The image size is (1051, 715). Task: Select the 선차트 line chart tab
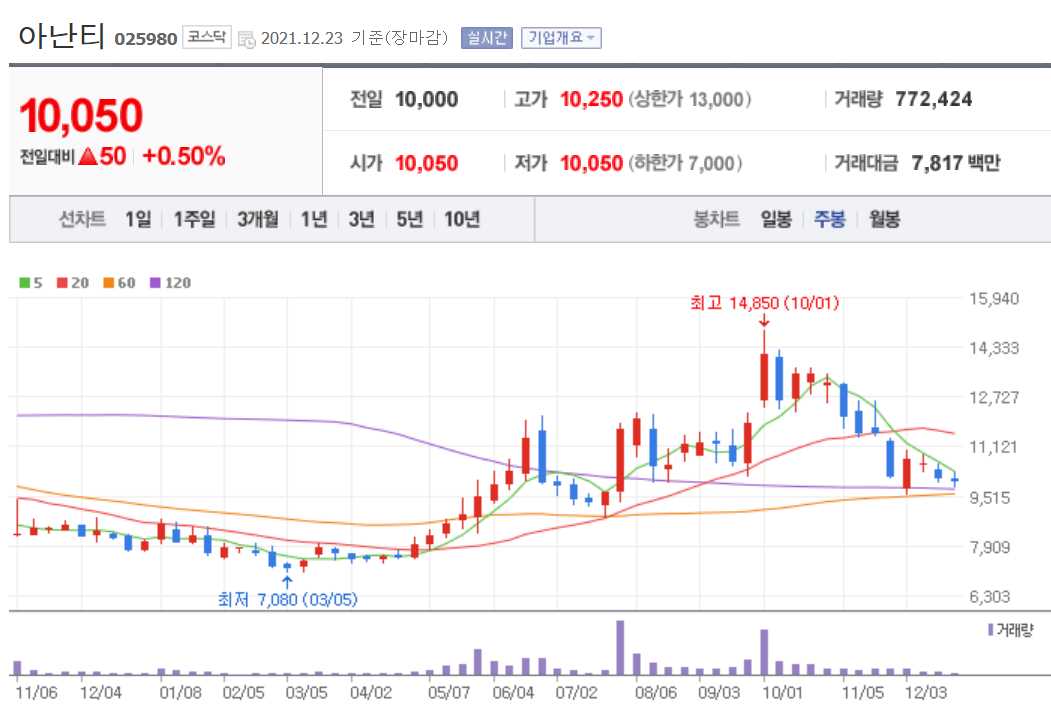[x=84, y=219]
